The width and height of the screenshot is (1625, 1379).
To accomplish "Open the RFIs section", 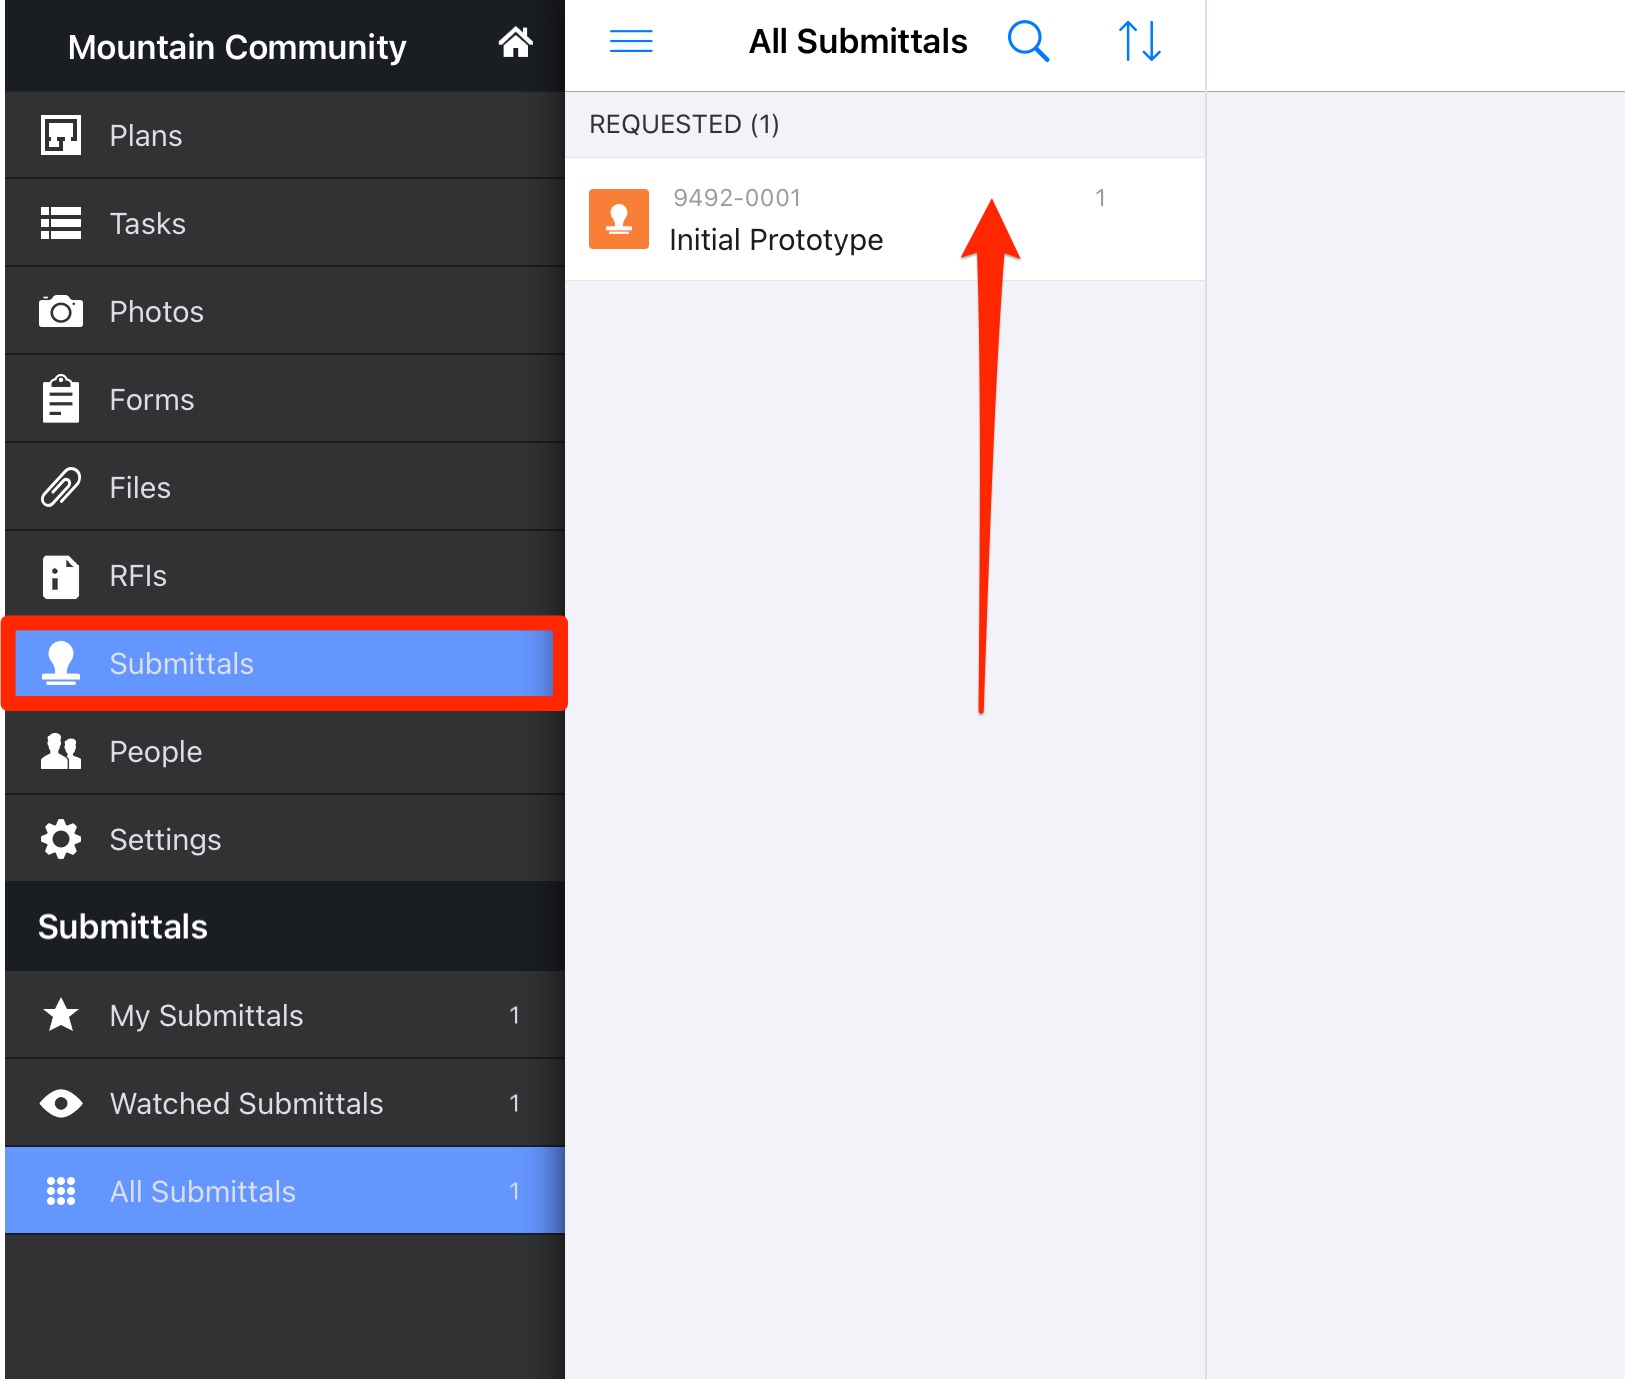I will click(x=285, y=575).
